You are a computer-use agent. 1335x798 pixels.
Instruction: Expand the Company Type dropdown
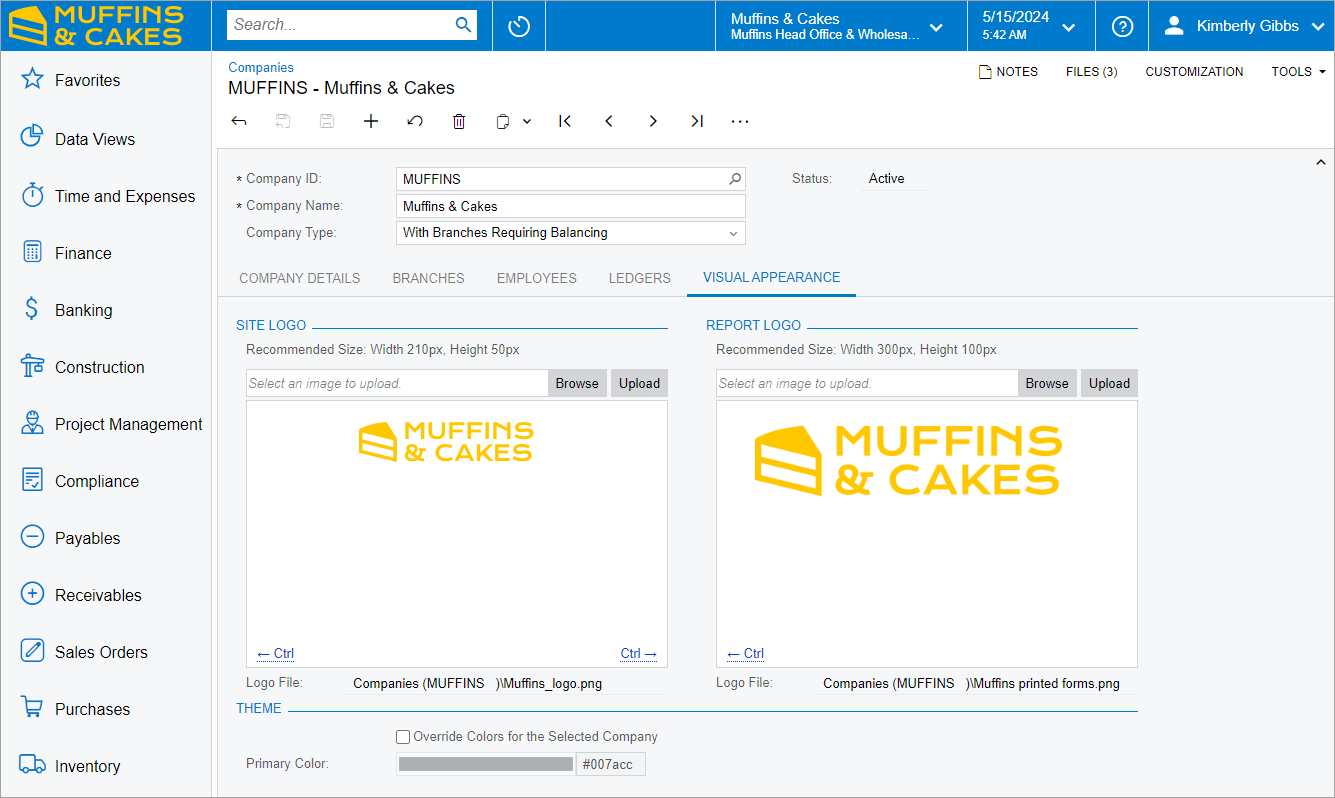[733, 233]
